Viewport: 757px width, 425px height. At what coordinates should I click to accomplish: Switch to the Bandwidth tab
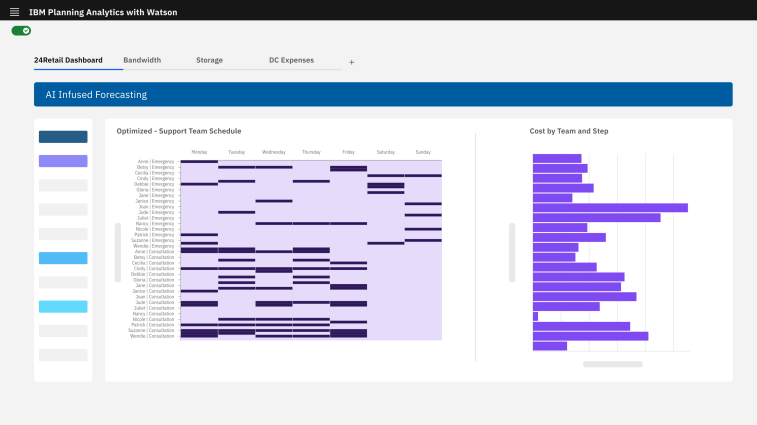pos(142,60)
